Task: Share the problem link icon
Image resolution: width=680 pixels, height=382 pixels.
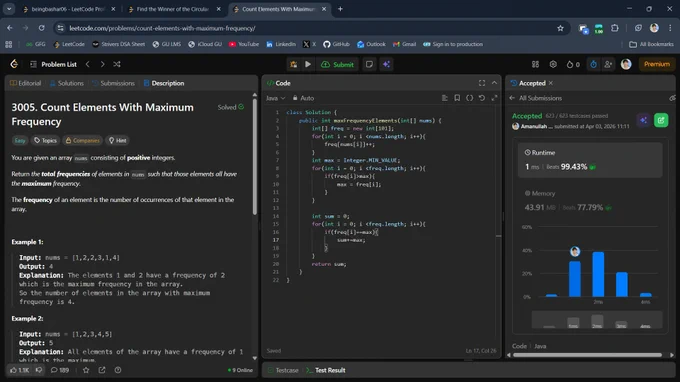Action: 102,370
